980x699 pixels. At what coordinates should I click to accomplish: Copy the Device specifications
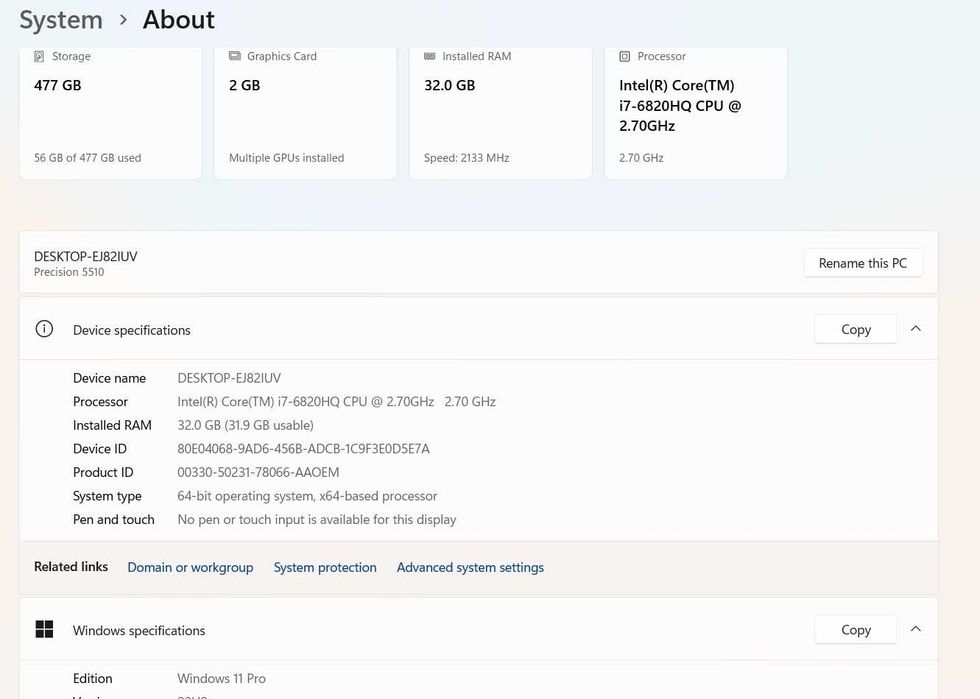pos(856,329)
